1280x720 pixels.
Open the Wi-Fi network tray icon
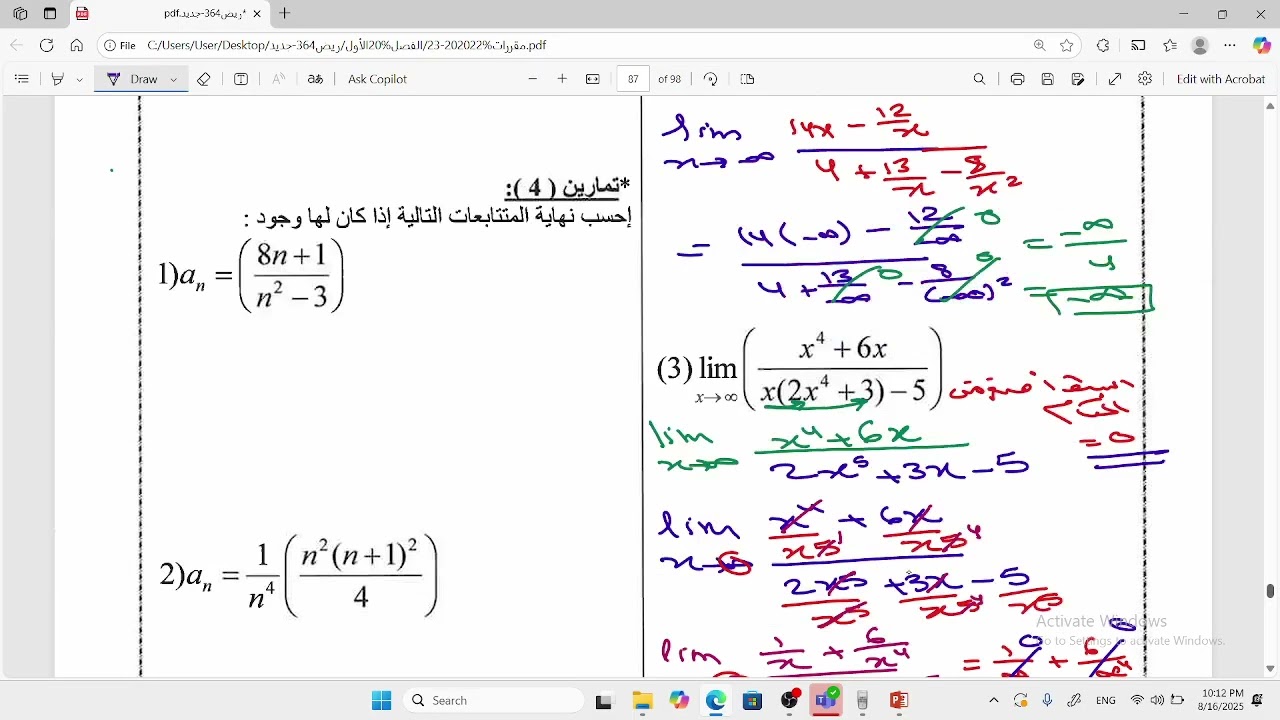point(1137,701)
